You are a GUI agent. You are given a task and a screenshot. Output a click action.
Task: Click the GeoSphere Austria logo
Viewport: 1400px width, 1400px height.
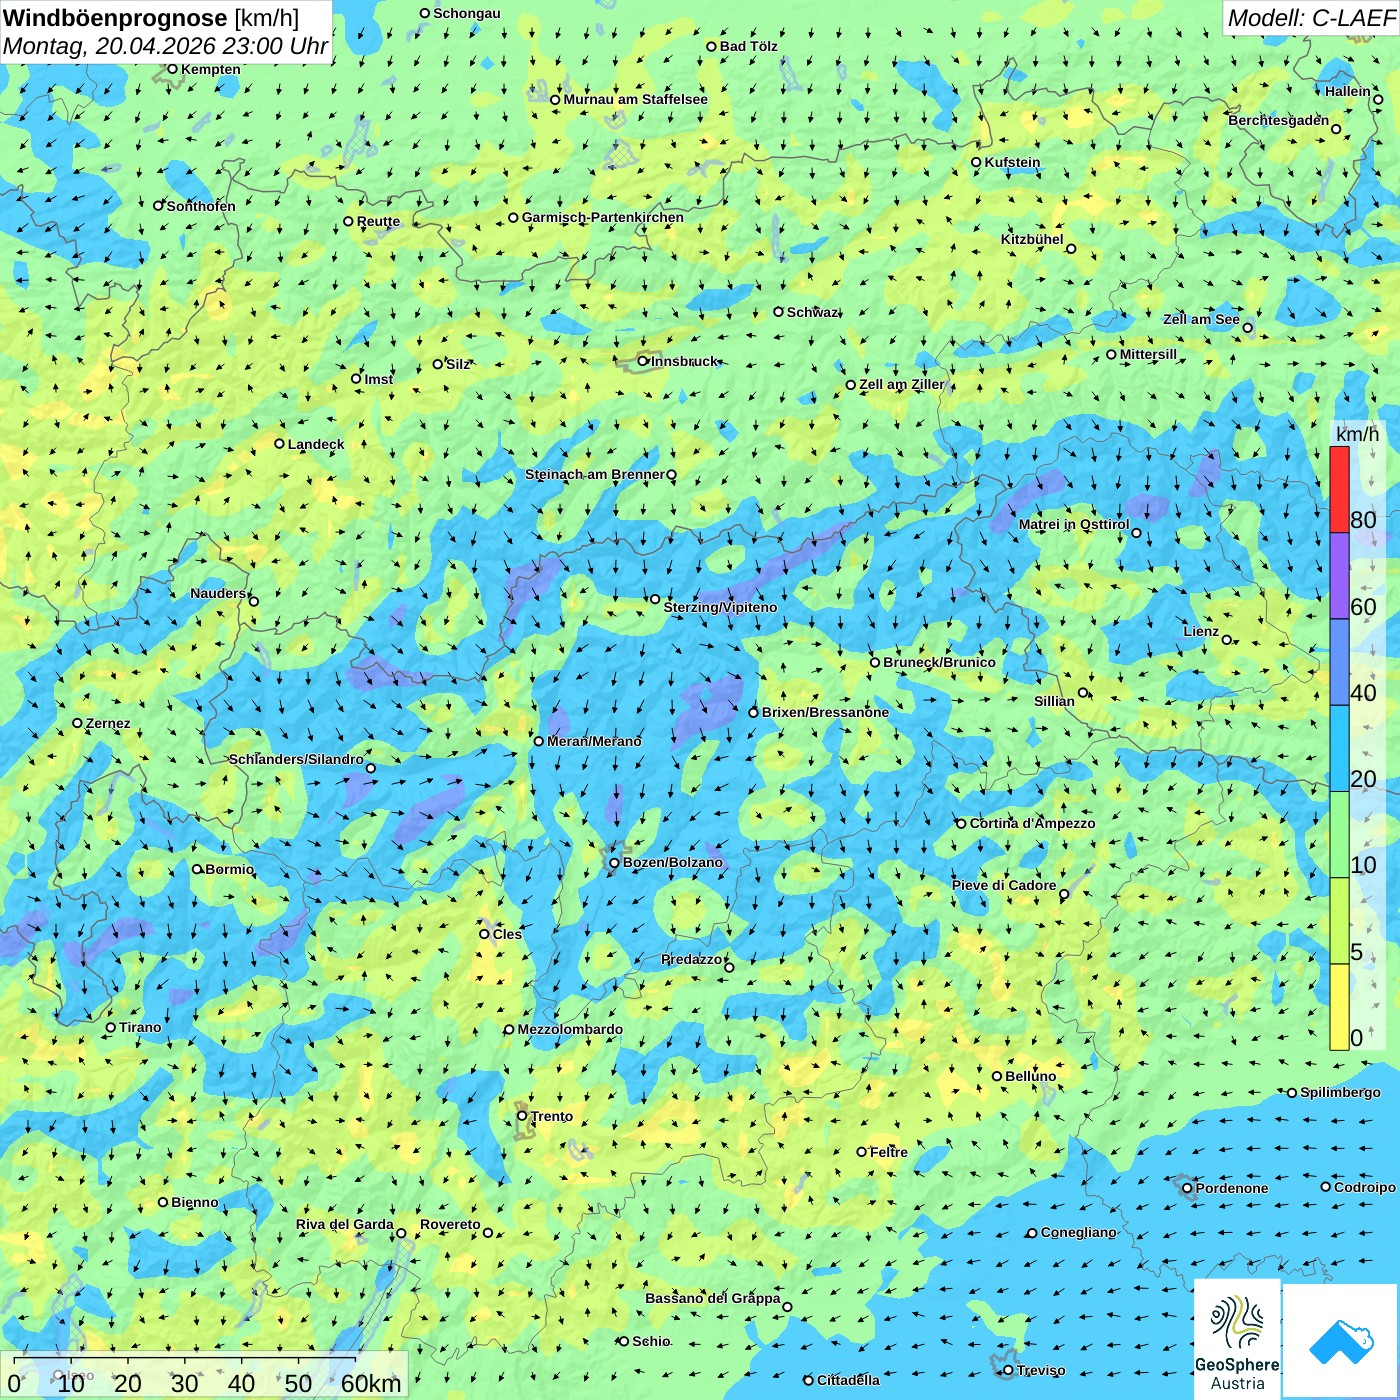1237,1340
